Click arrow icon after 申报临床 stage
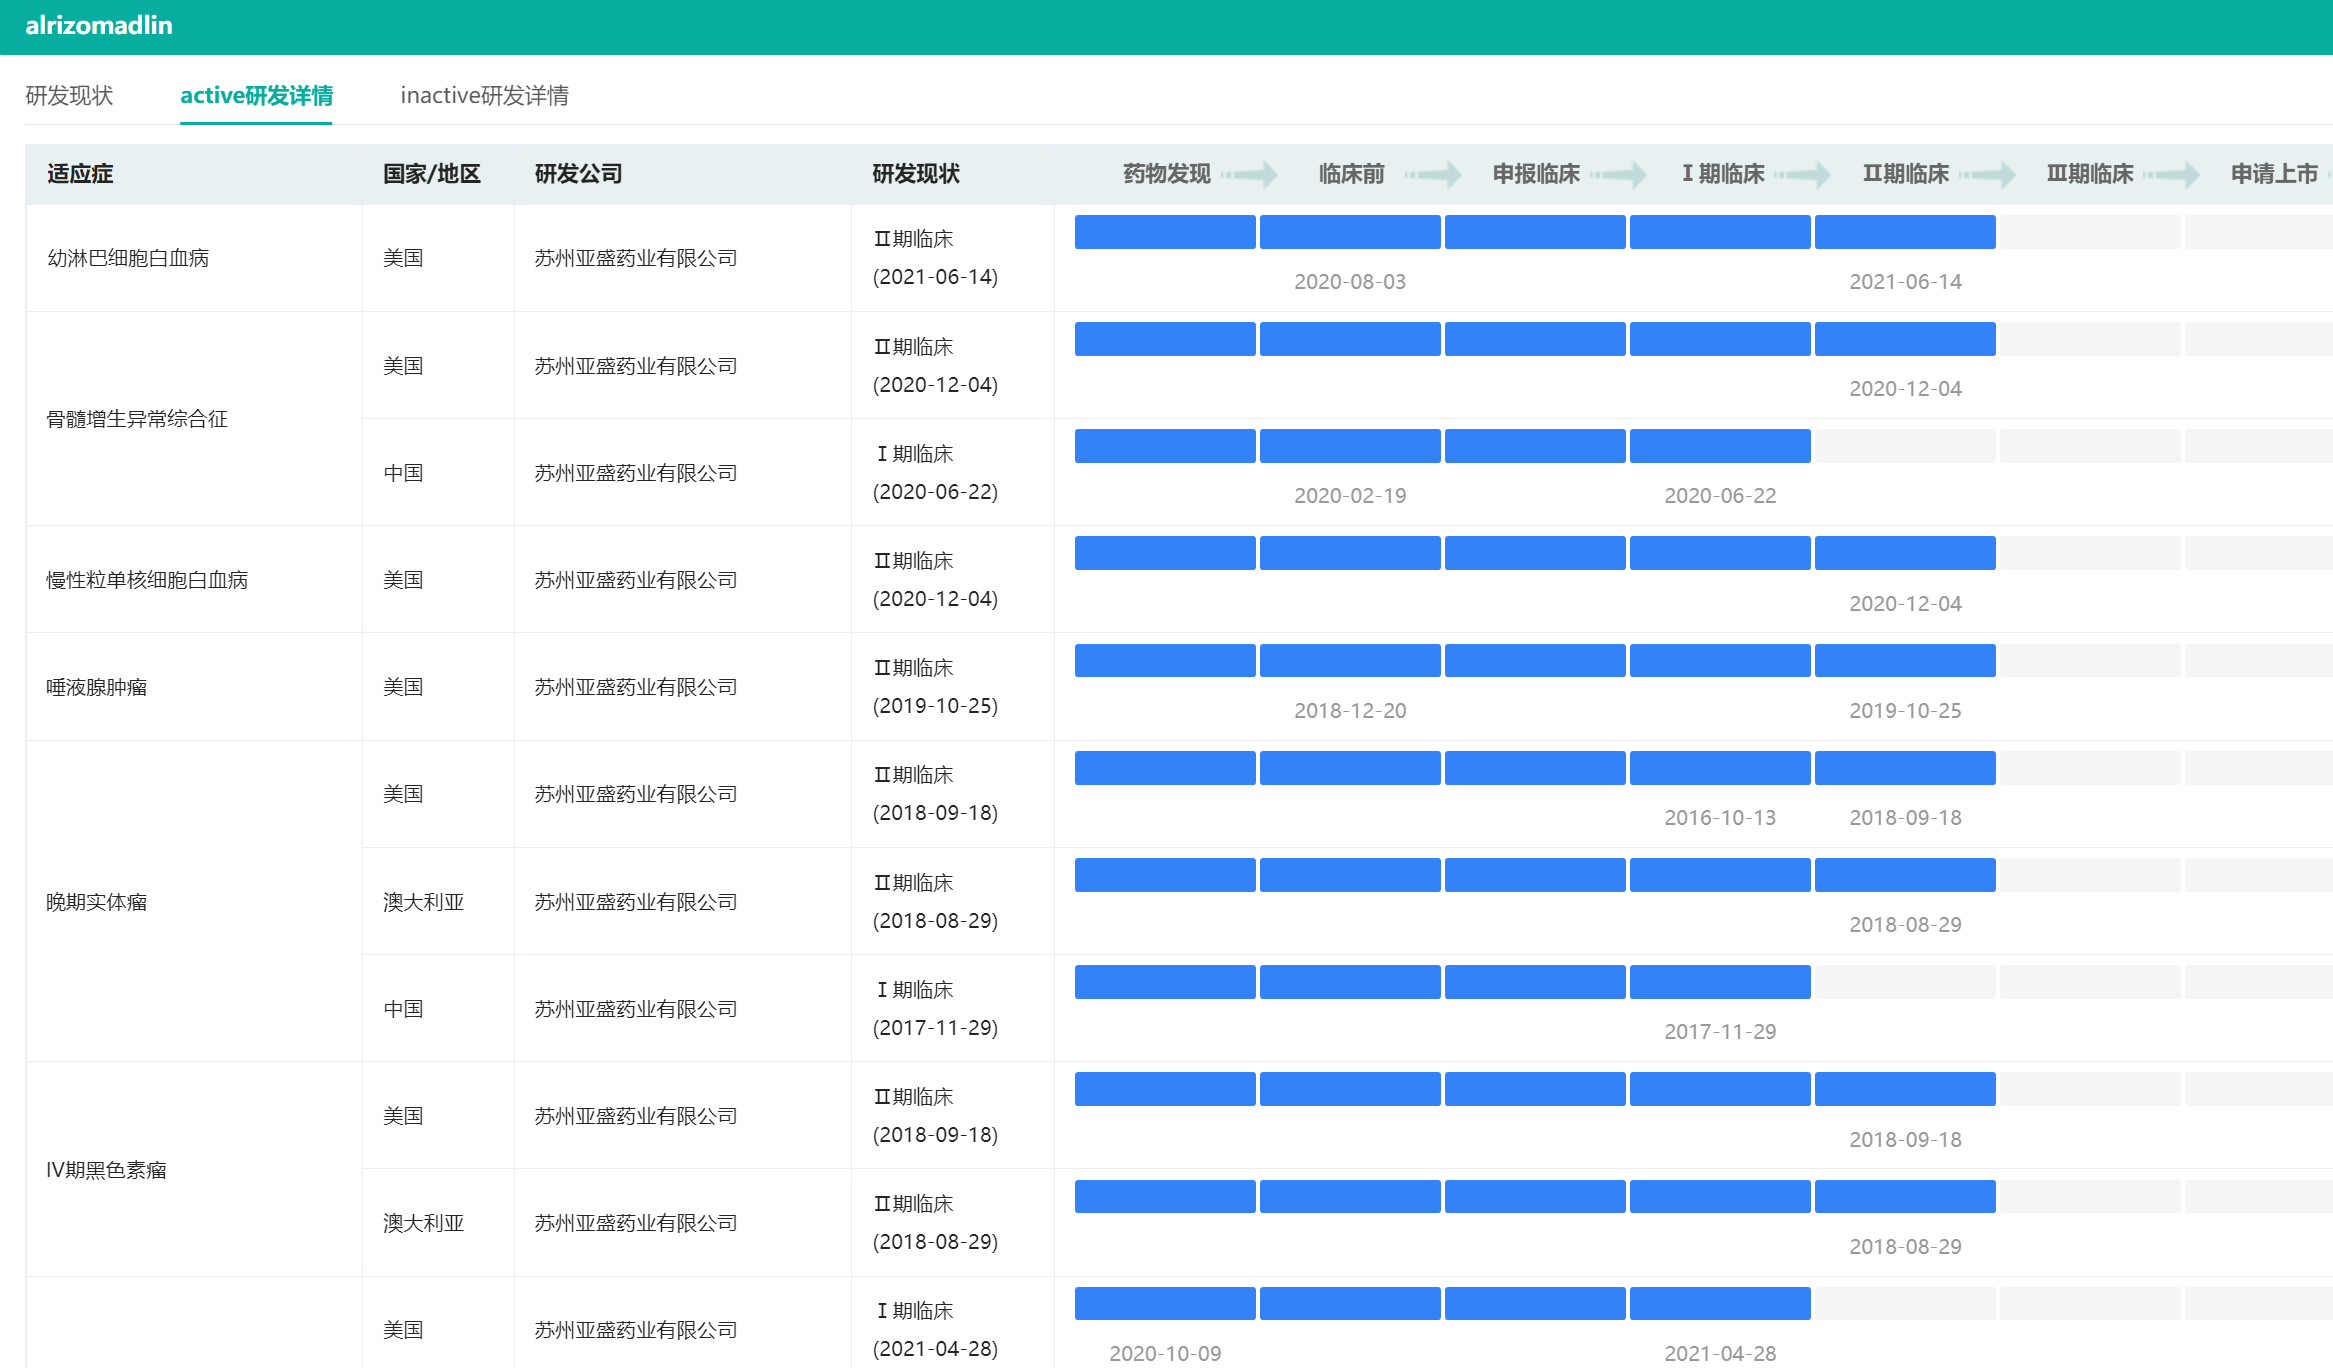This screenshot has width=2333, height=1368. tap(1619, 174)
